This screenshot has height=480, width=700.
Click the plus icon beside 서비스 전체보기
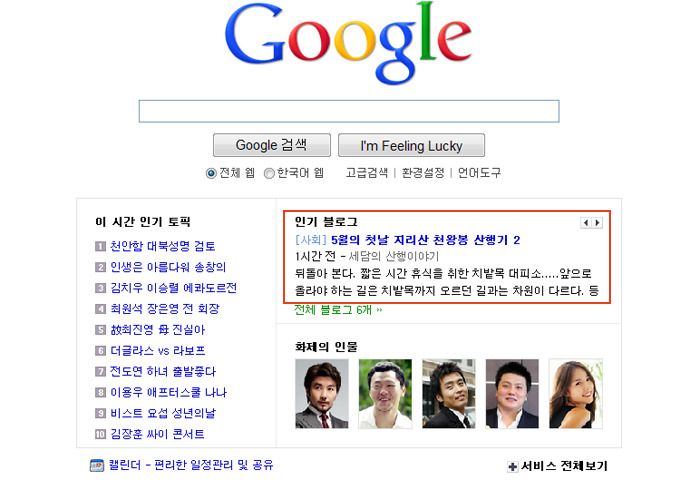coord(513,467)
